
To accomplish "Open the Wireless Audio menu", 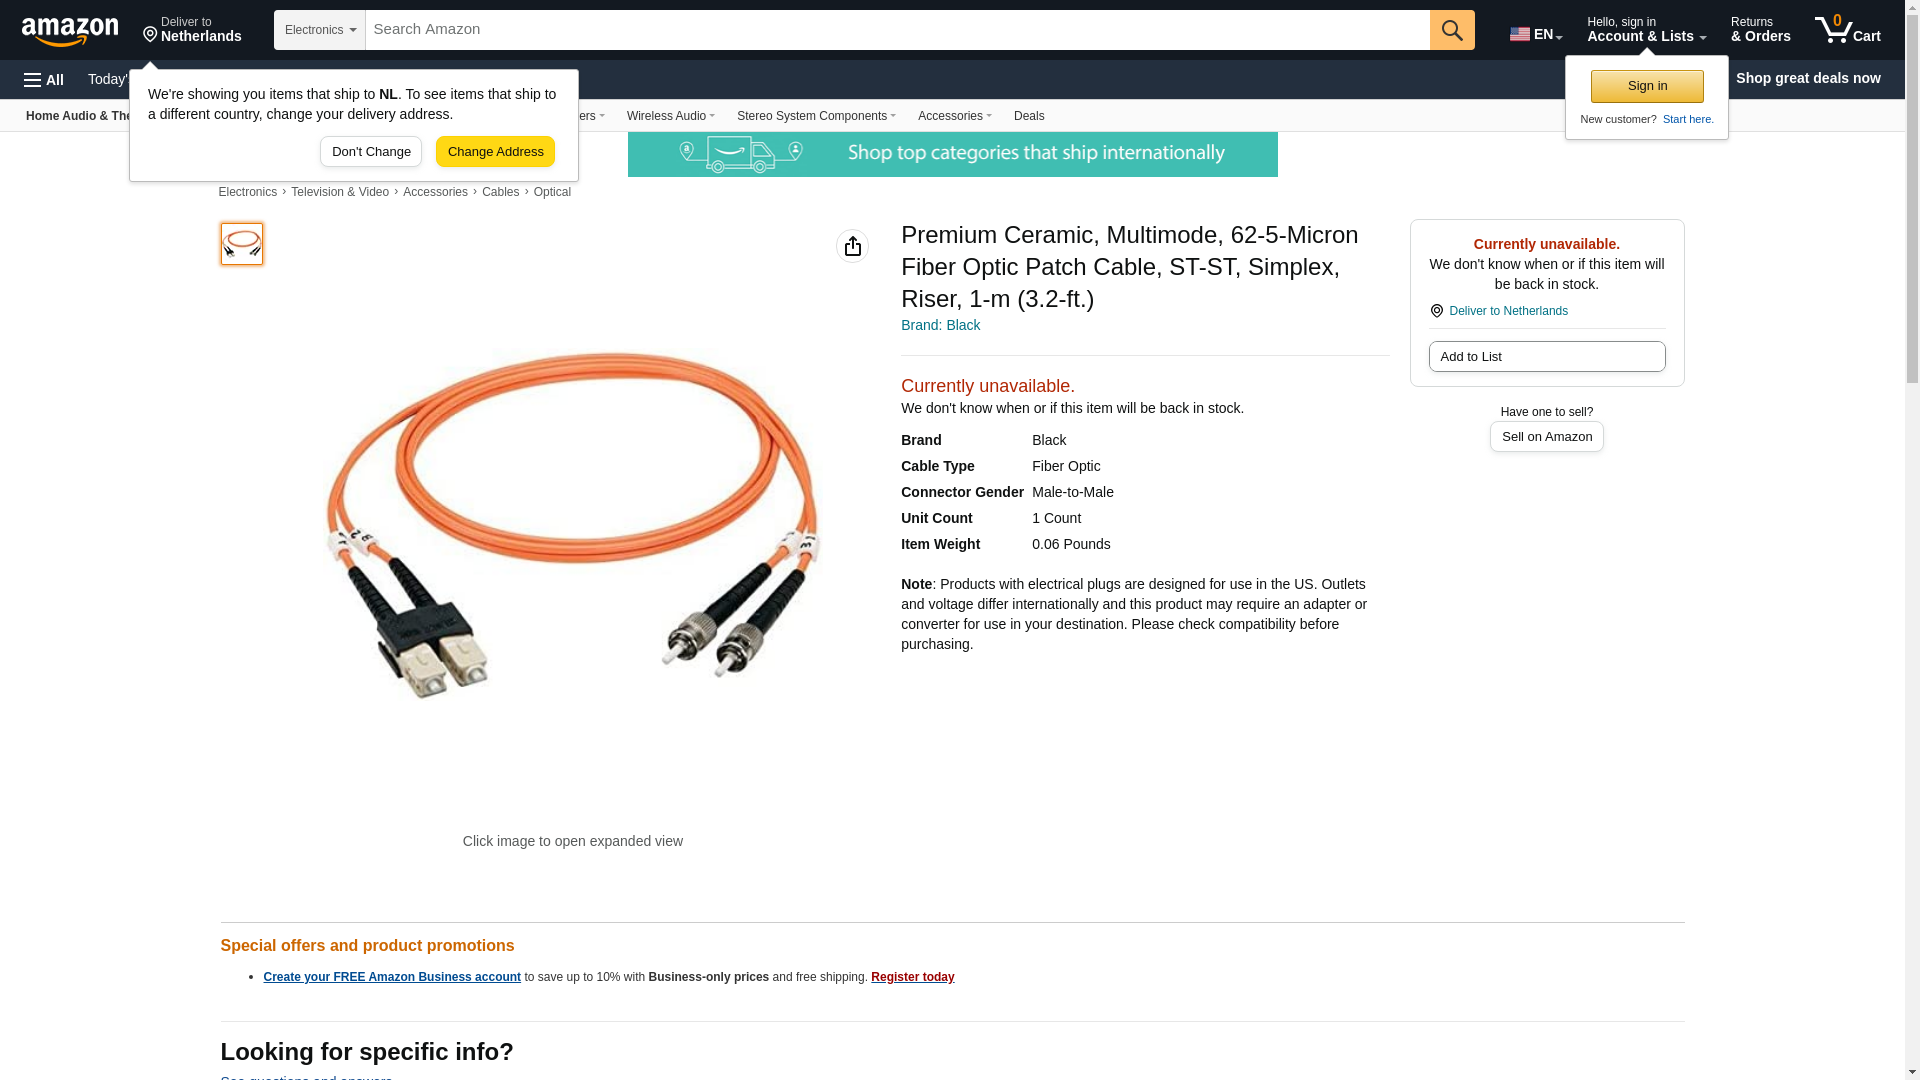I will pyautogui.click(x=670, y=116).
